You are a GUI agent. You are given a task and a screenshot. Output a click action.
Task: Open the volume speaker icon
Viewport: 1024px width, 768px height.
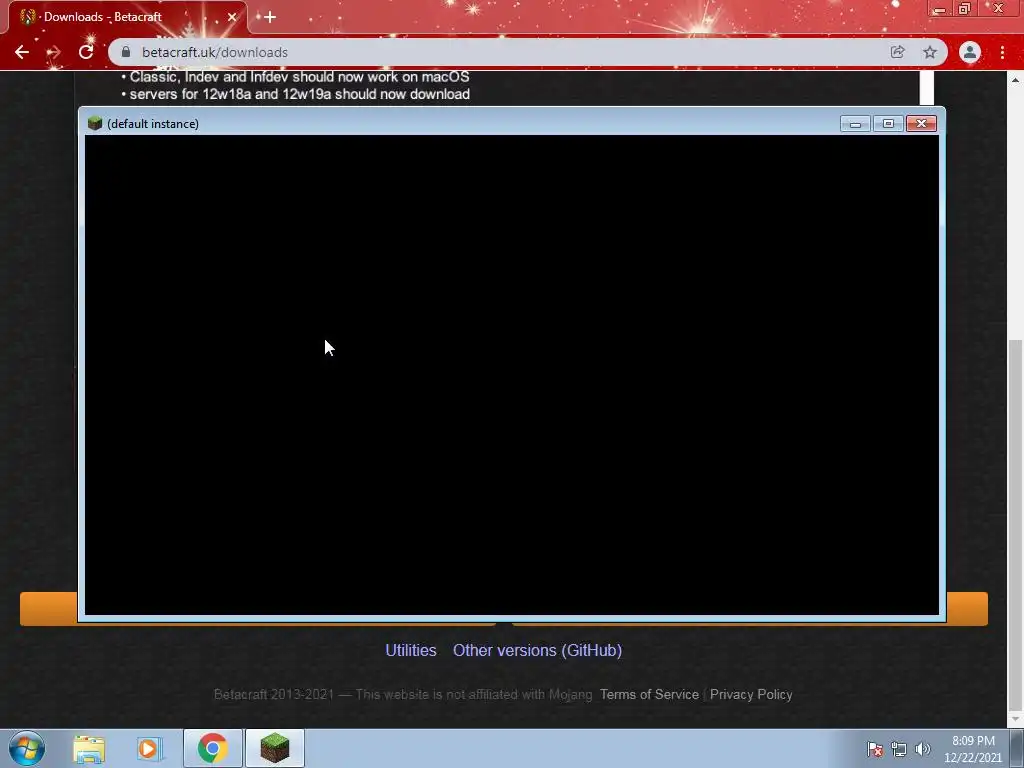click(922, 749)
